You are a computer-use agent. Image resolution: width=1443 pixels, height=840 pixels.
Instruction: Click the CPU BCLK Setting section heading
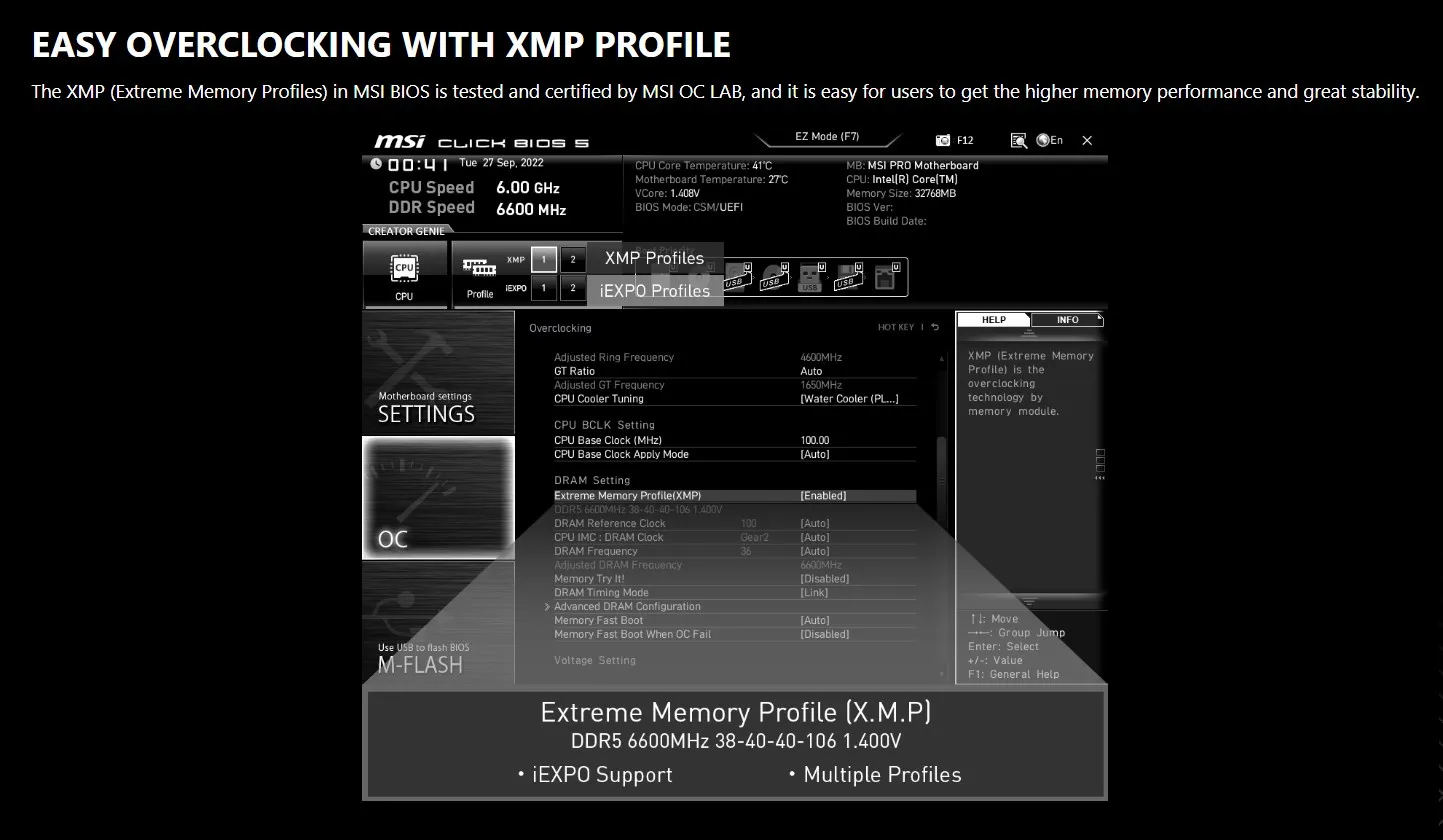click(604, 425)
